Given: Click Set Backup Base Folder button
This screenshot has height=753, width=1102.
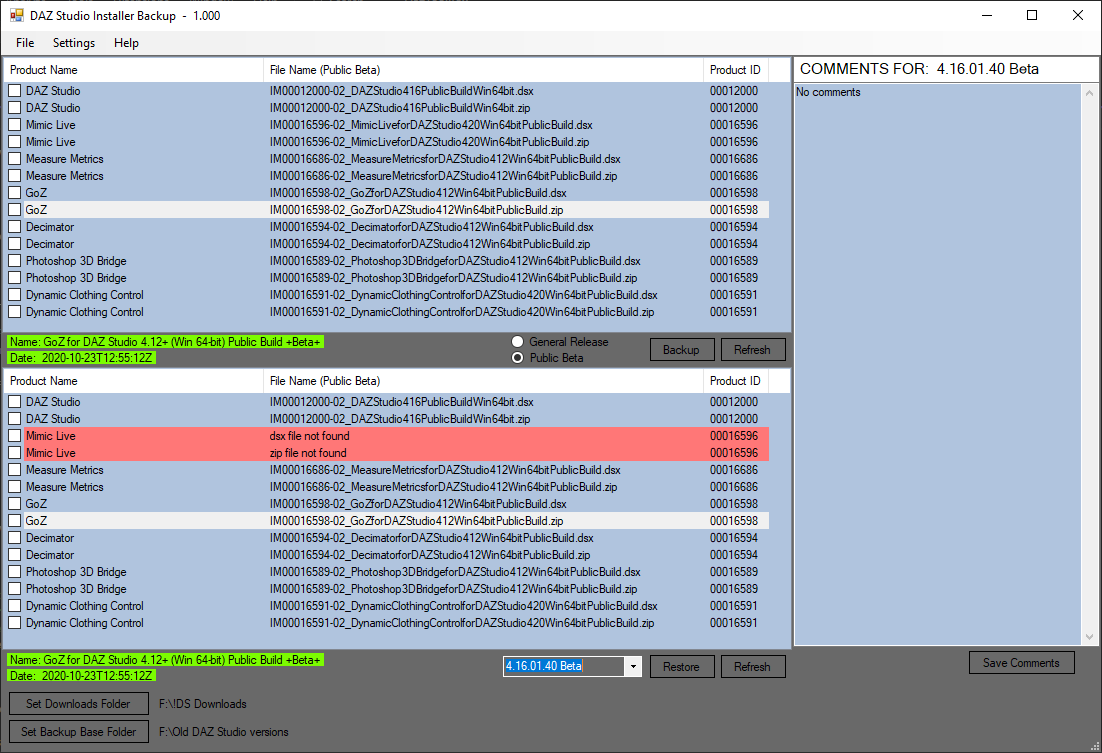Looking at the screenshot, I should coord(78,732).
